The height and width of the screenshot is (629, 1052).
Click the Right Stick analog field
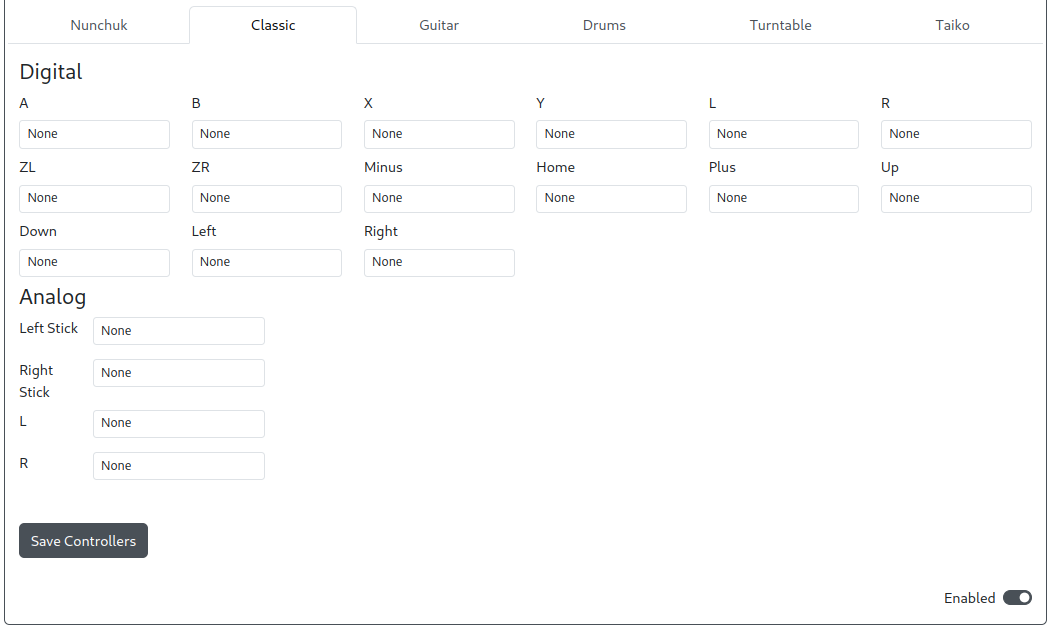pos(179,373)
